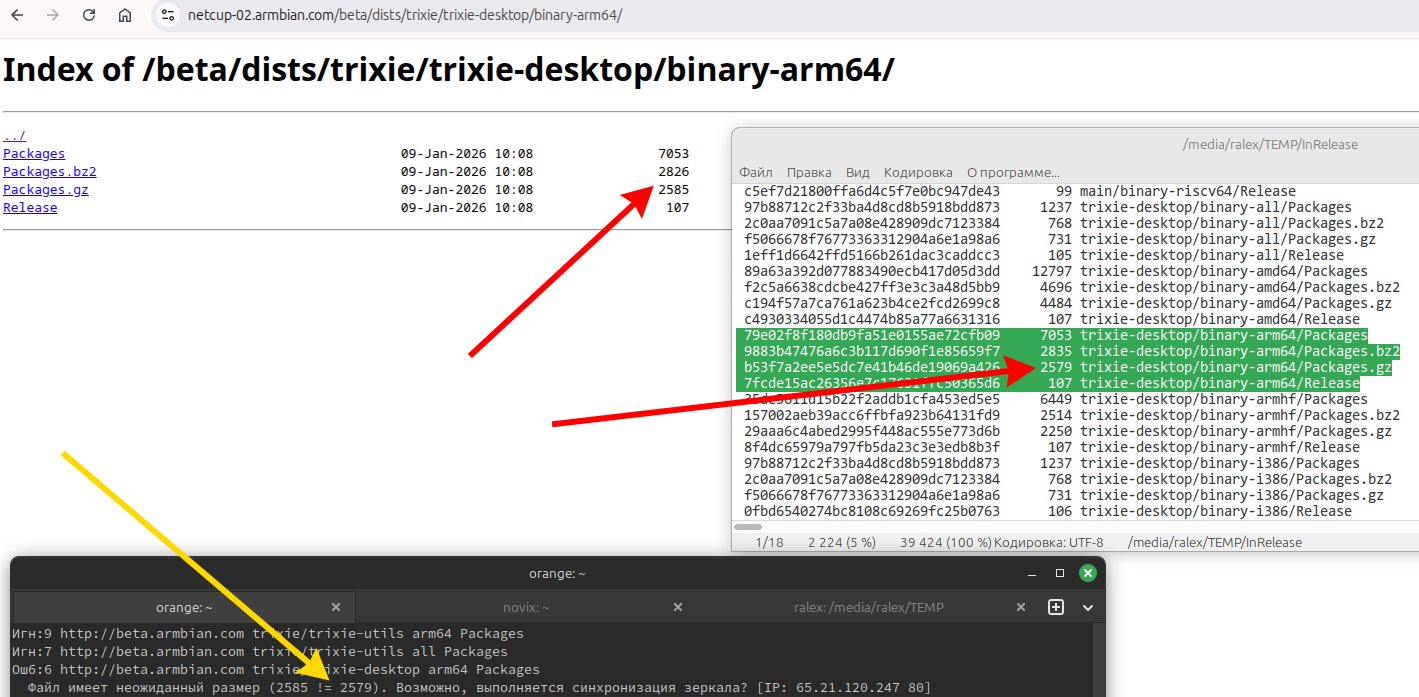Open the Packages.gz link
The height and width of the screenshot is (697, 1419).
[x=46, y=190]
